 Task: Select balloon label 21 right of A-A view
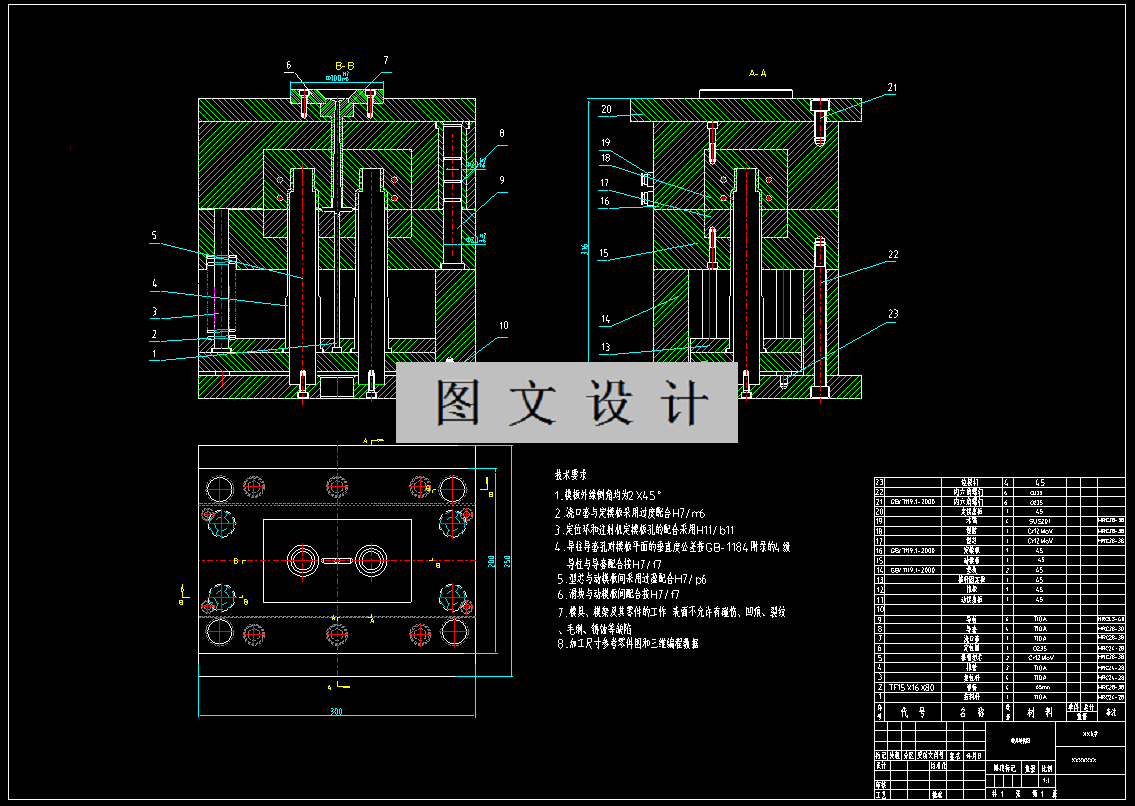point(893,88)
